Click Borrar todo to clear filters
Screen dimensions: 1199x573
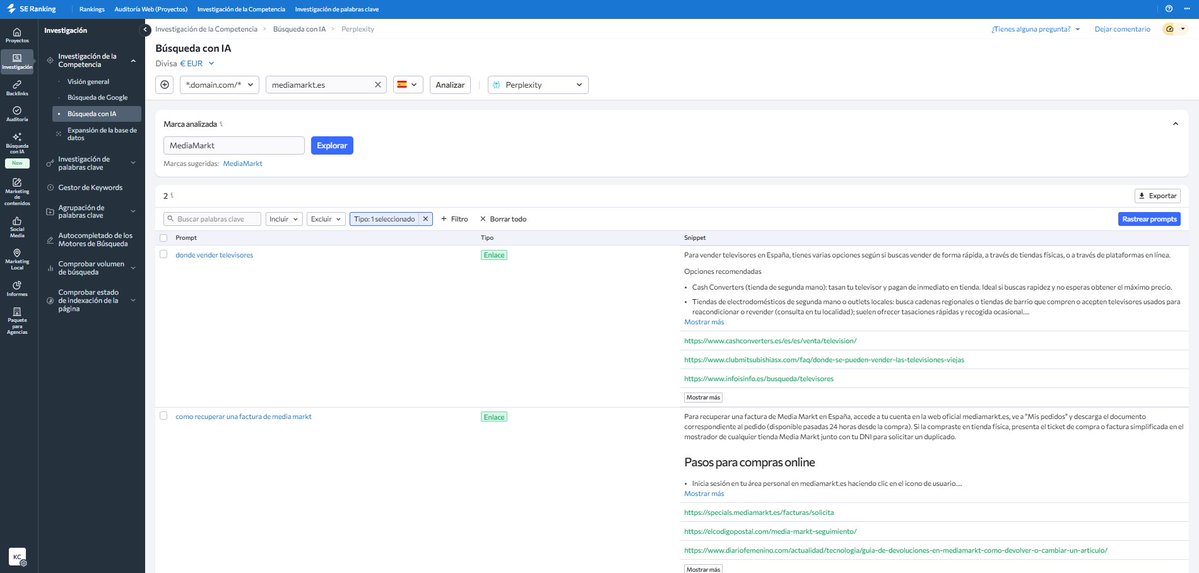503,219
